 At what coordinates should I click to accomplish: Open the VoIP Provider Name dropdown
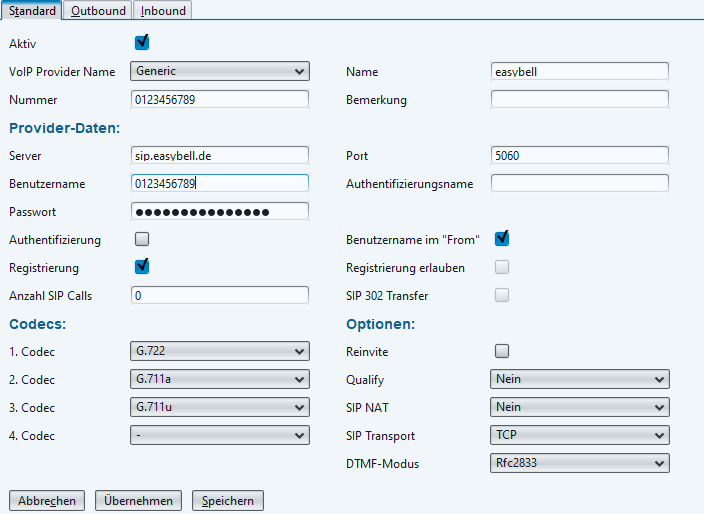tap(220, 71)
